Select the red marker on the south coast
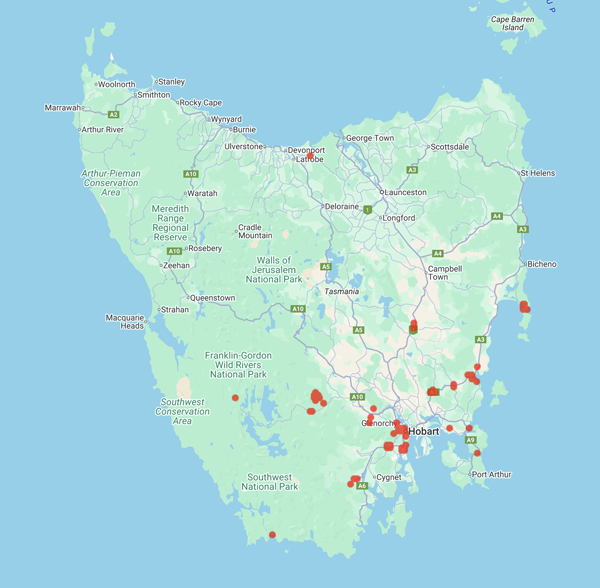Screen dimensions: 600x588 (x=272, y=534)
